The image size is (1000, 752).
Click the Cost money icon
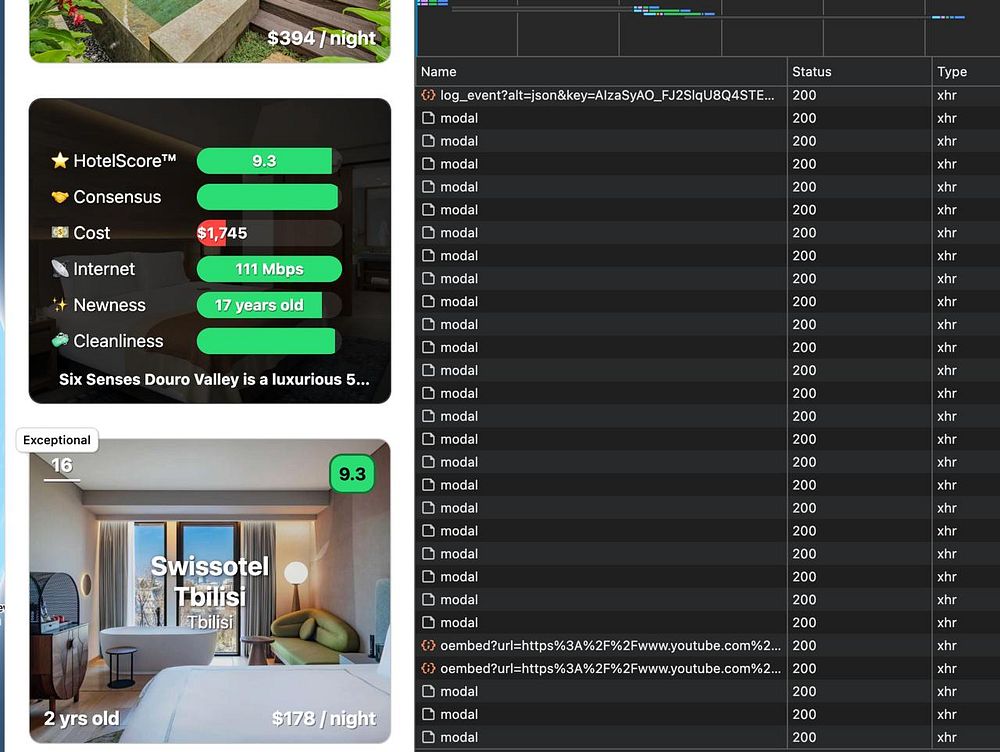[60, 233]
